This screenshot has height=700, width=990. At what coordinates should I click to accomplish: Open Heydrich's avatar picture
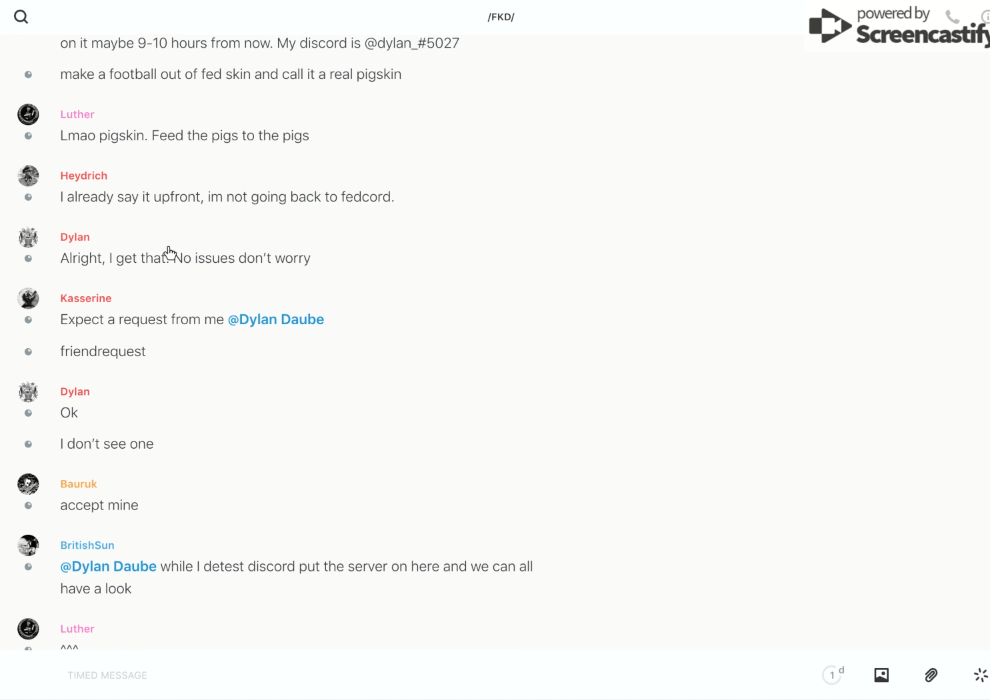(x=28, y=176)
